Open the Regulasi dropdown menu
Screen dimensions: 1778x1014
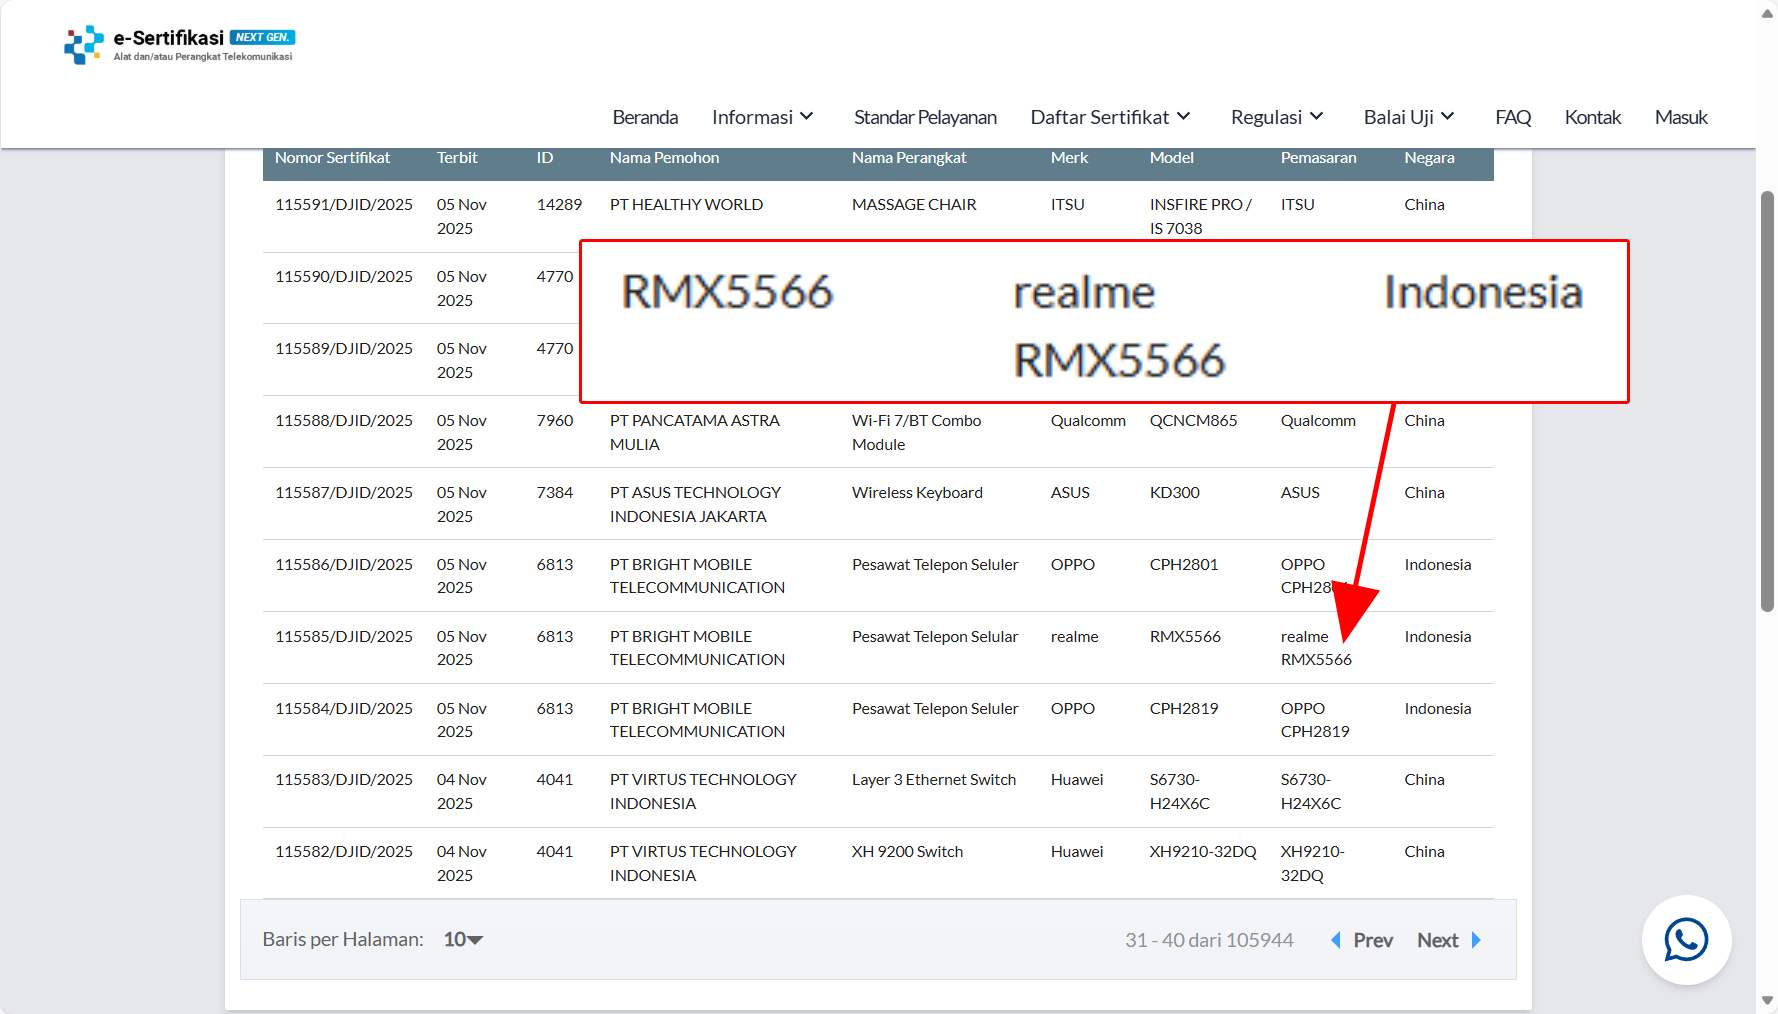tap(1277, 117)
